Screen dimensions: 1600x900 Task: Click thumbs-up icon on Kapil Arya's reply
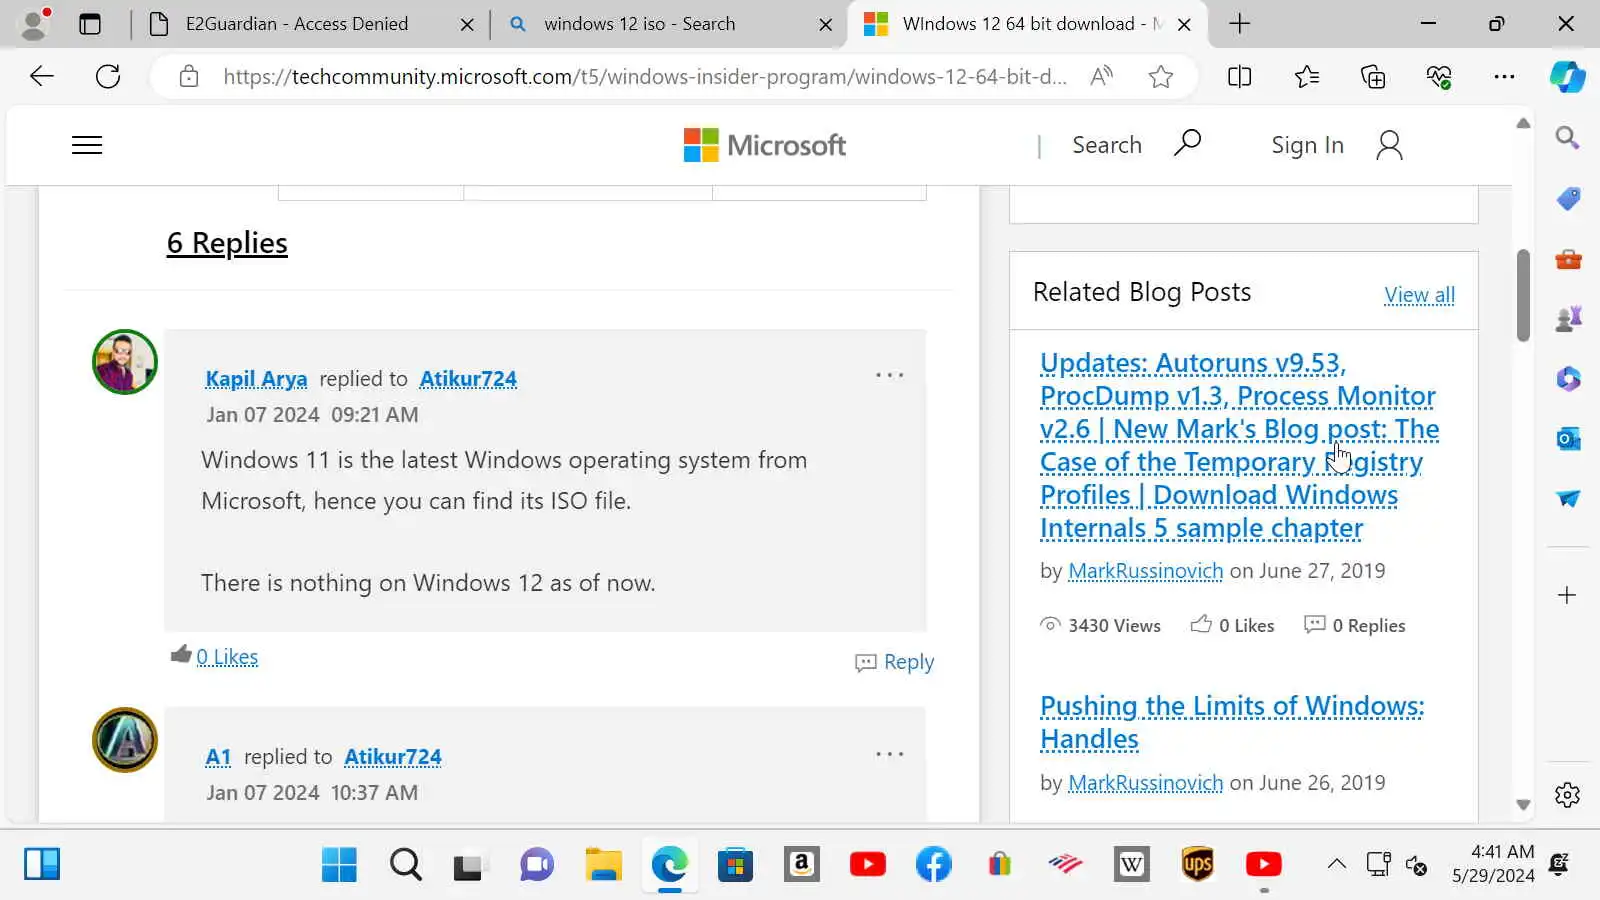181,655
